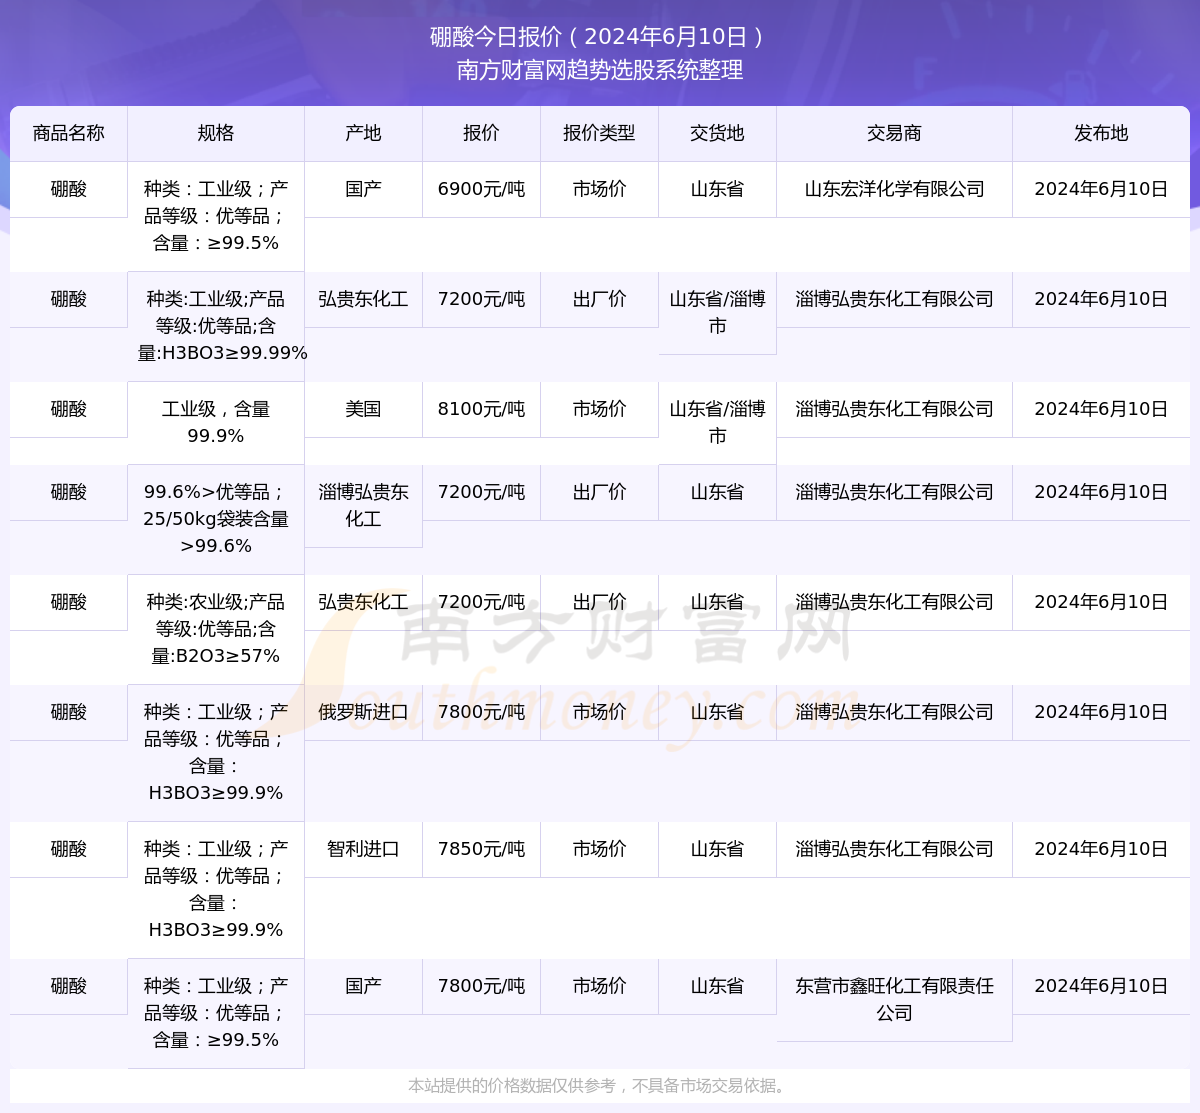Click the 7850元/吨 price cell
Image resolution: width=1200 pixels, height=1113 pixels.
(x=481, y=849)
